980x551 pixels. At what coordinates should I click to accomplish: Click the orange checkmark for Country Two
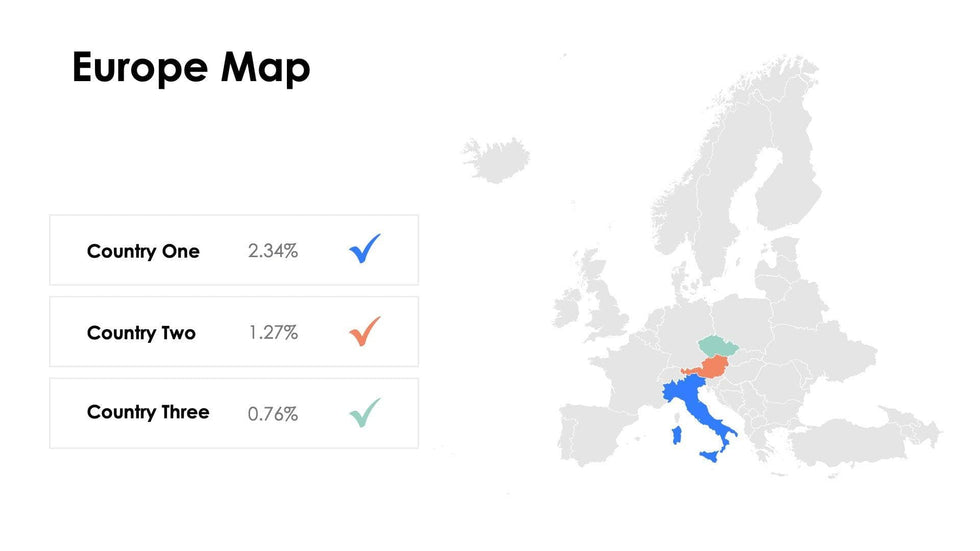pyautogui.click(x=365, y=330)
